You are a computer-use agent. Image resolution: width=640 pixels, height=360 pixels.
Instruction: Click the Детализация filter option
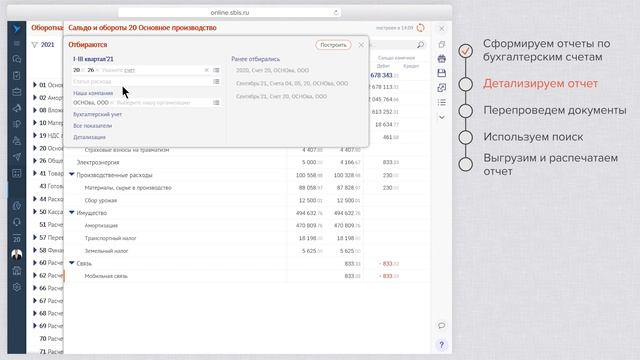click(x=89, y=137)
